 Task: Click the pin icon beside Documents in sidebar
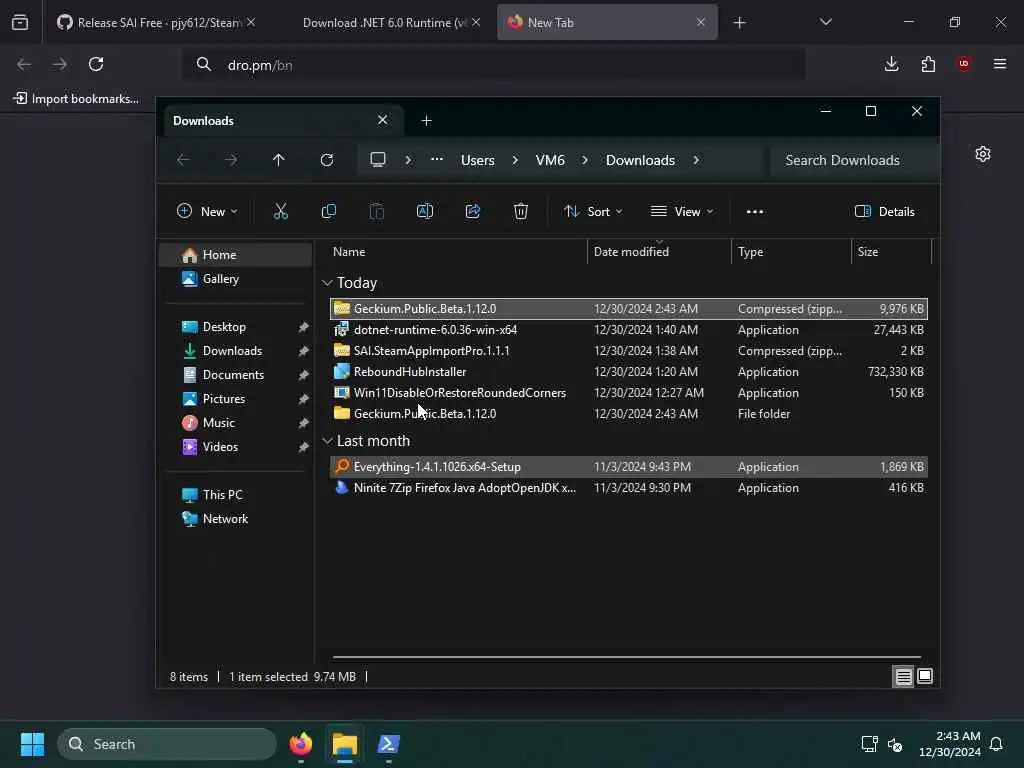click(303, 376)
